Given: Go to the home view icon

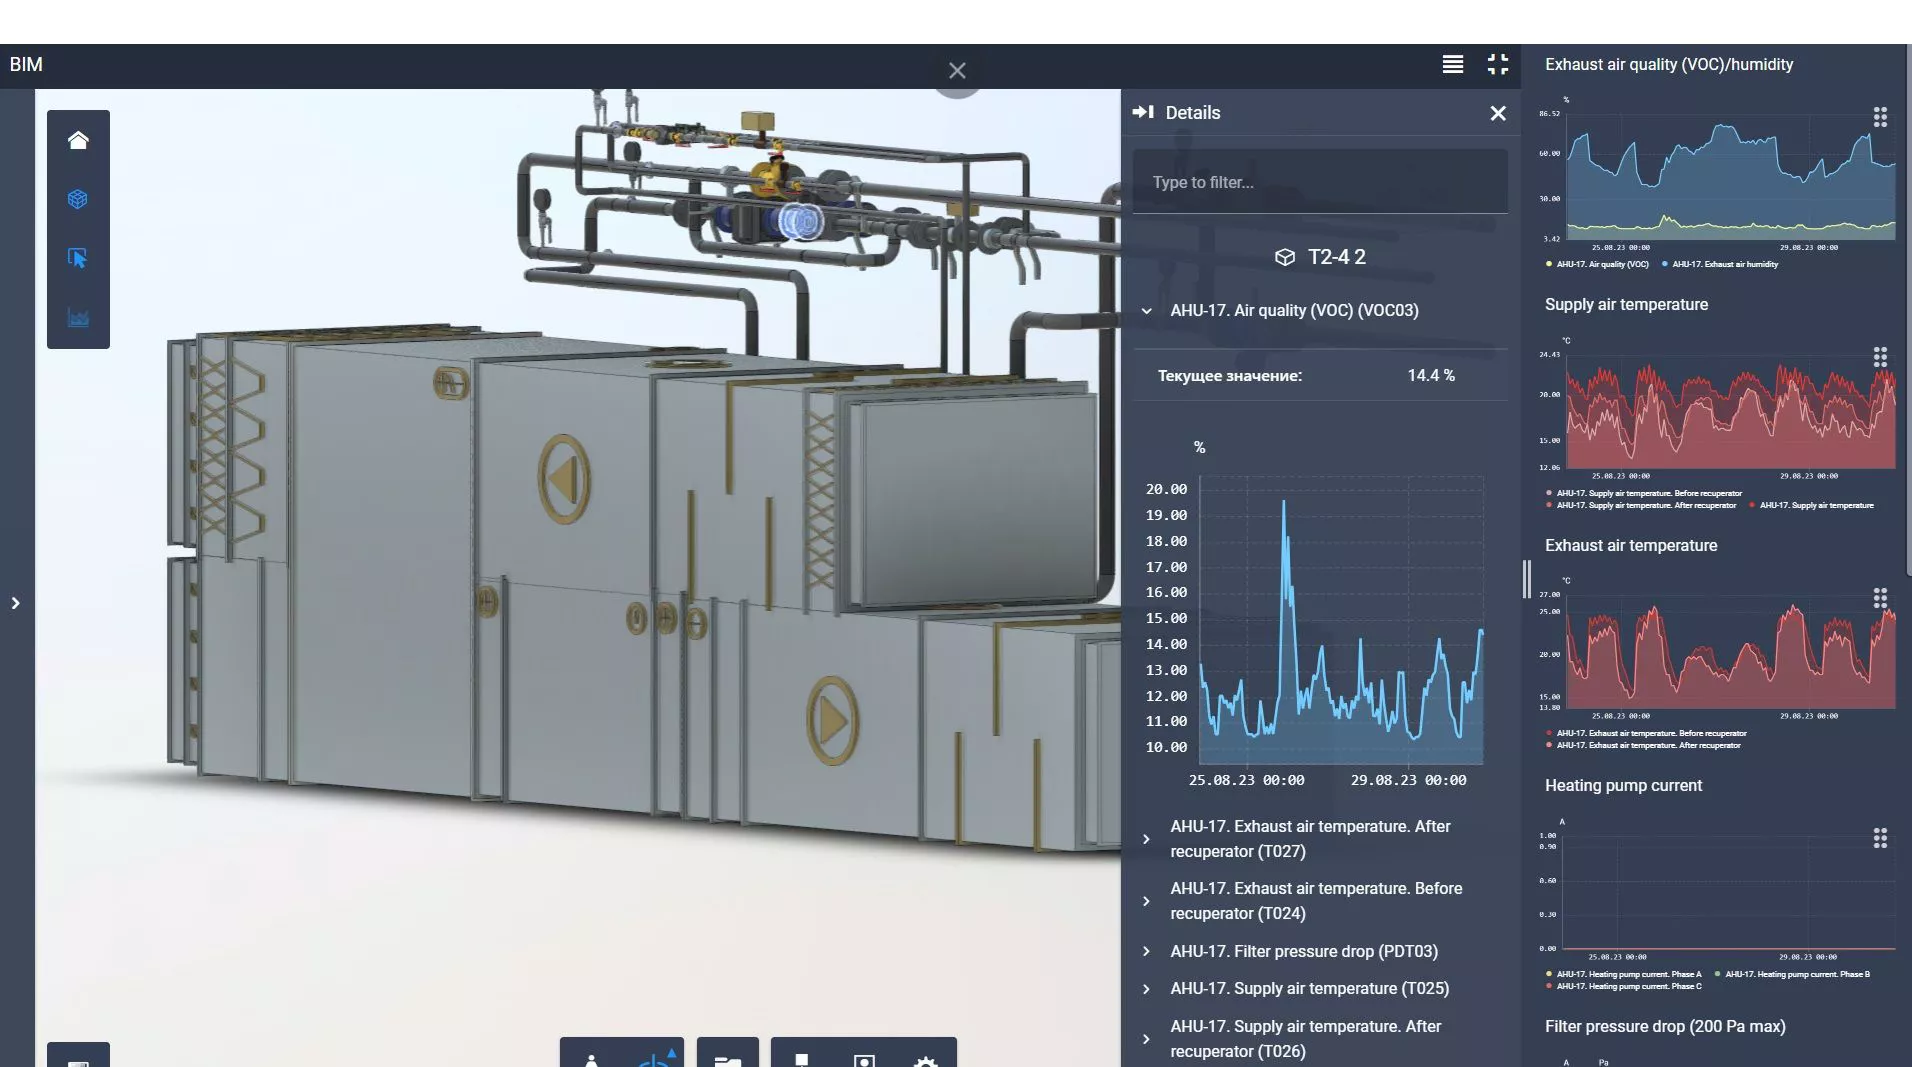Looking at the screenshot, I should 78,140.
